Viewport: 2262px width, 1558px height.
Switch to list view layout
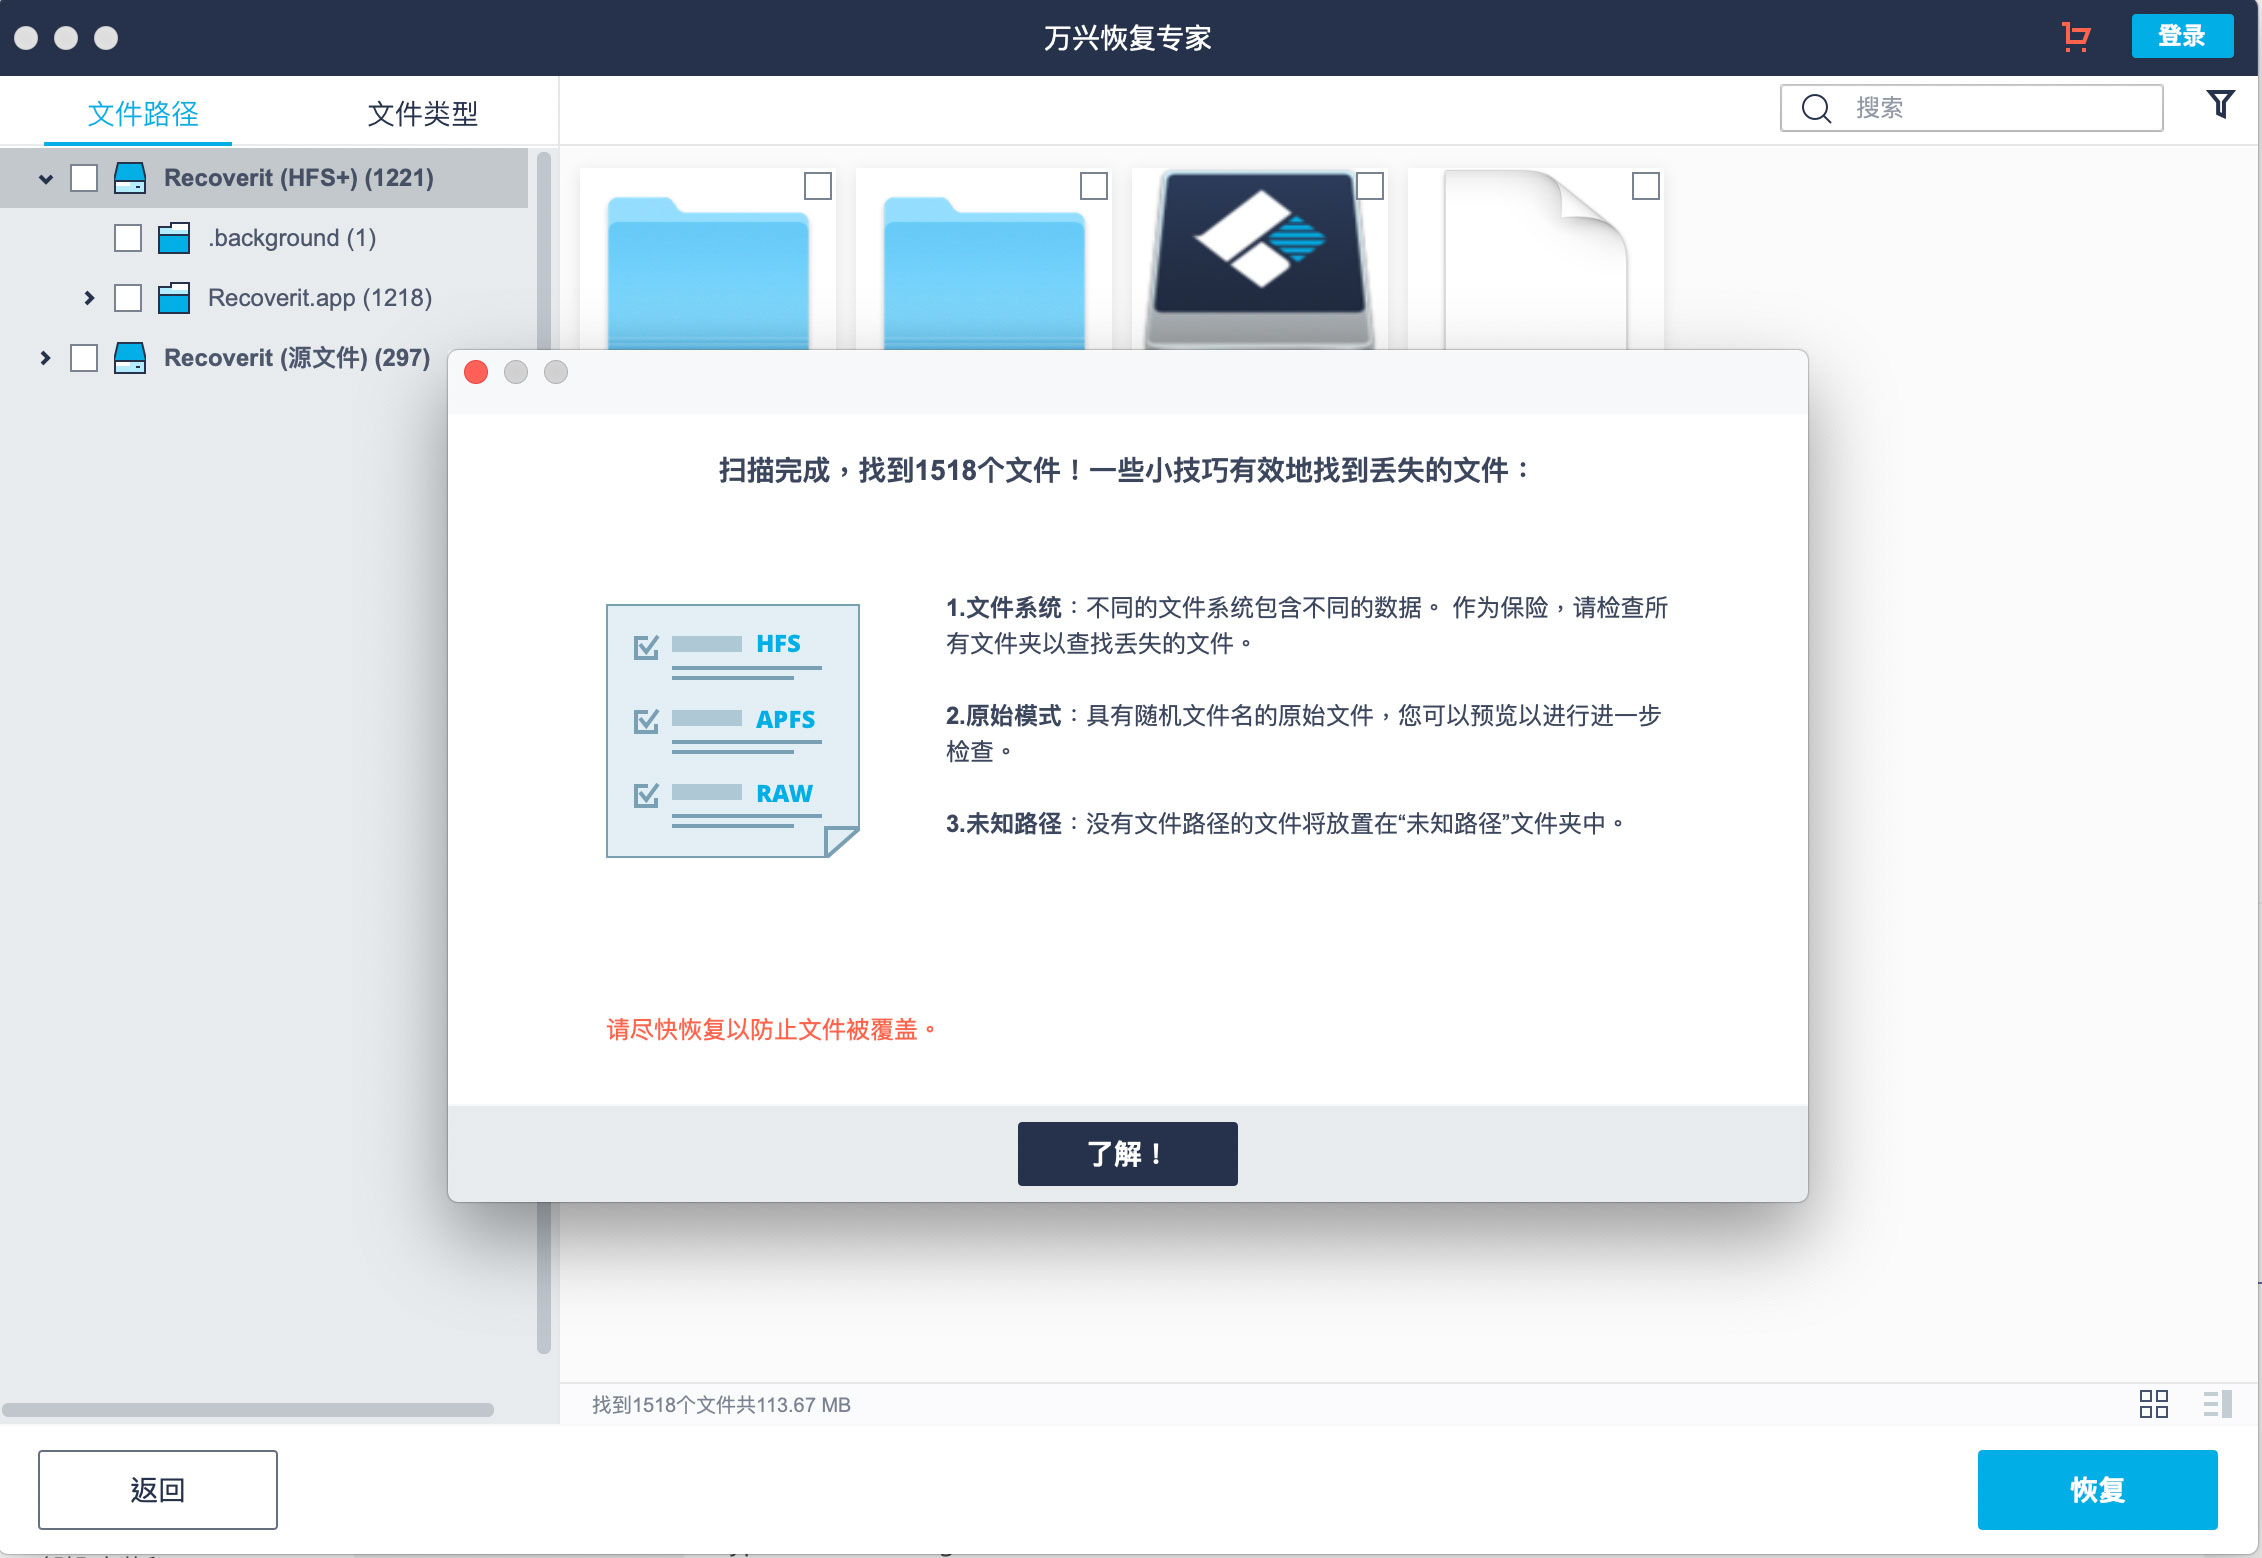[2218, 1405]
